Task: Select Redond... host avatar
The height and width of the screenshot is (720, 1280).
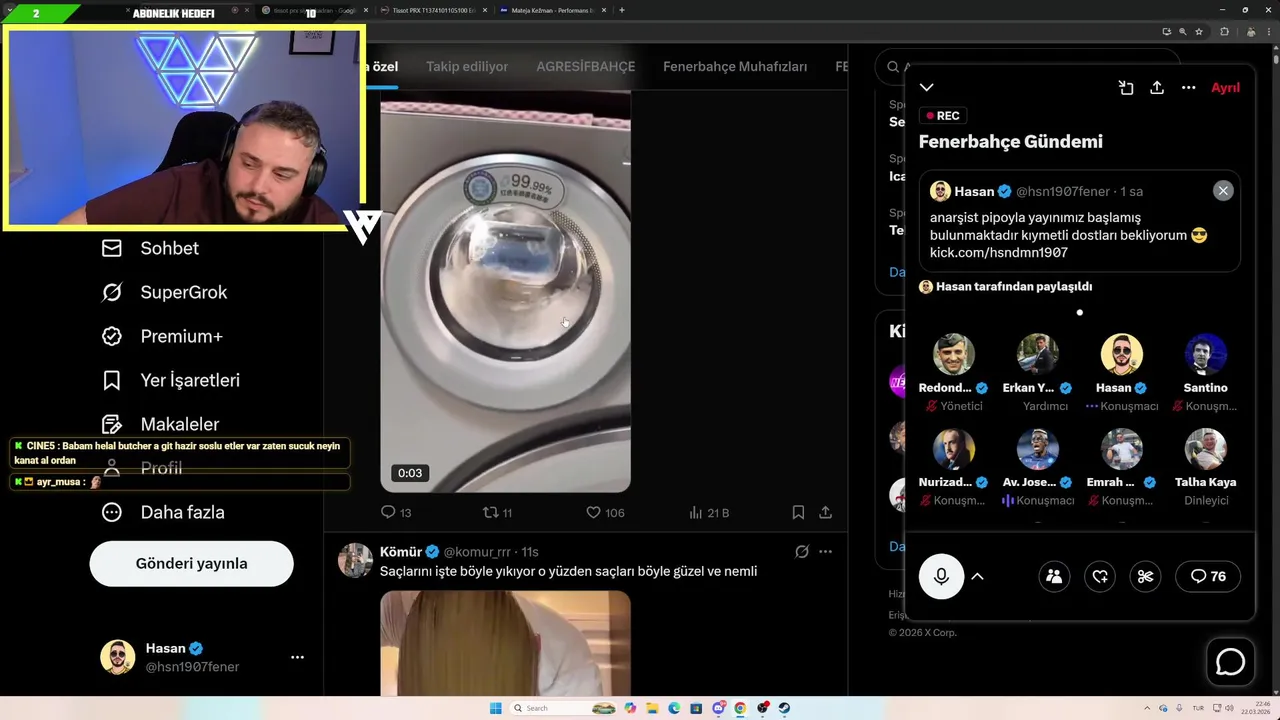Action: [954, 354]
